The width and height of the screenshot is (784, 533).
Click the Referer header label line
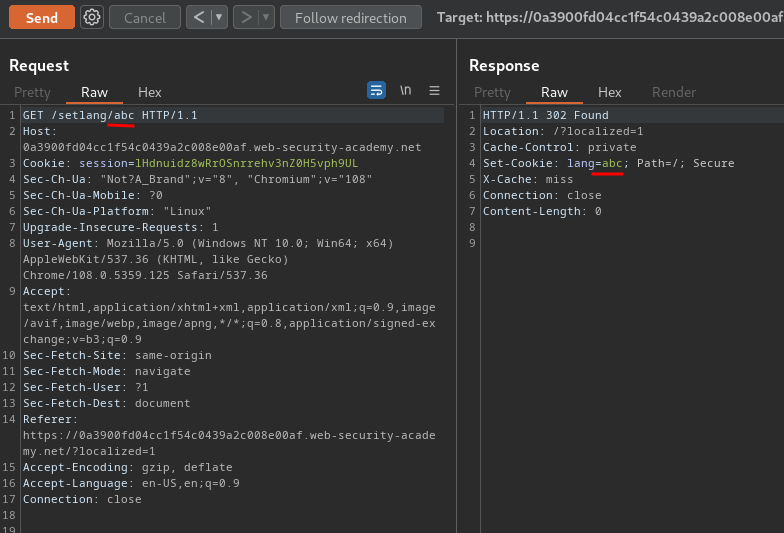tap(50, 420)
